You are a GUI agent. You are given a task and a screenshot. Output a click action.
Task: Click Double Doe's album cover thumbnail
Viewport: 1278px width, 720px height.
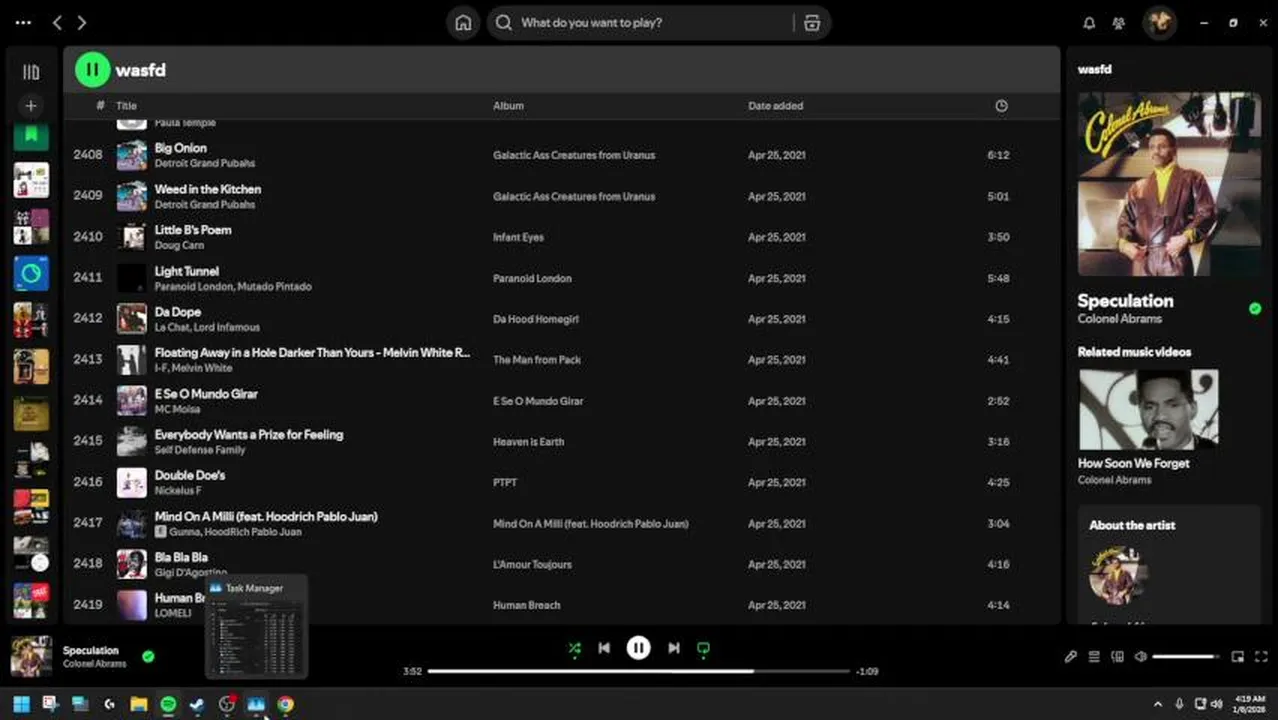[131, 482]
